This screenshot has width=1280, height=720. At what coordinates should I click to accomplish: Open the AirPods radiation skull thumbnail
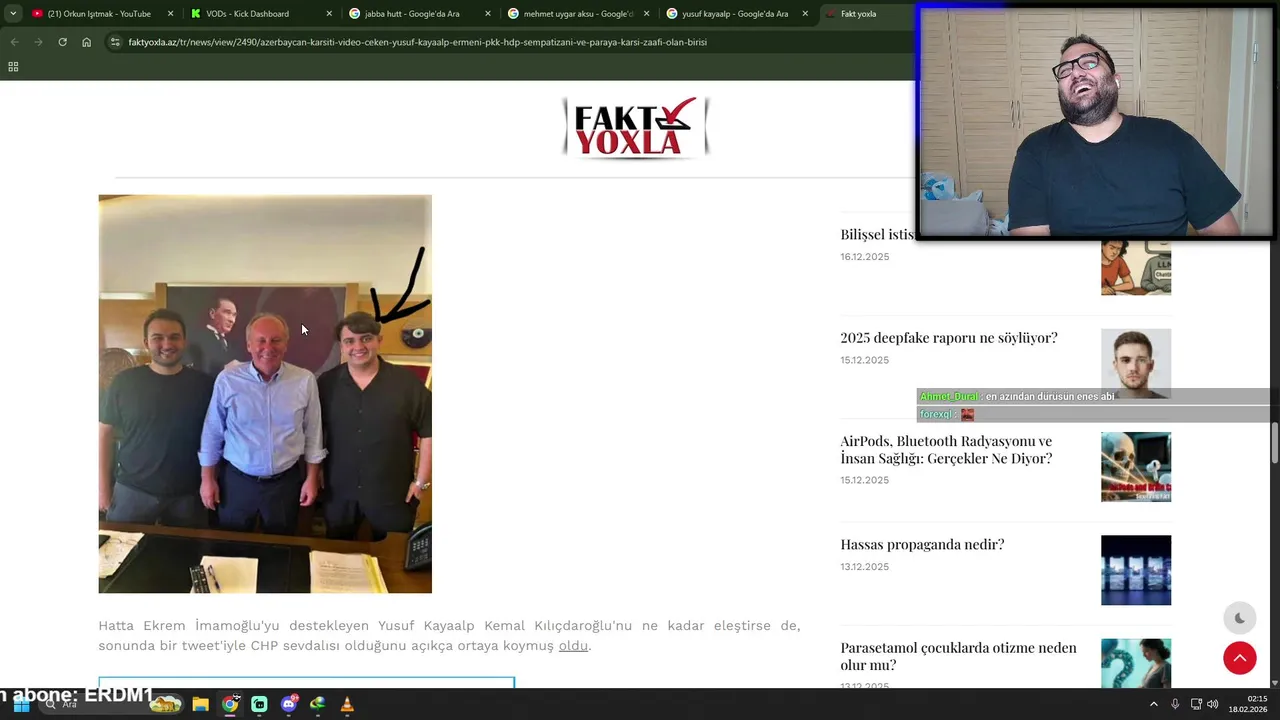[x=1136, y=467]
